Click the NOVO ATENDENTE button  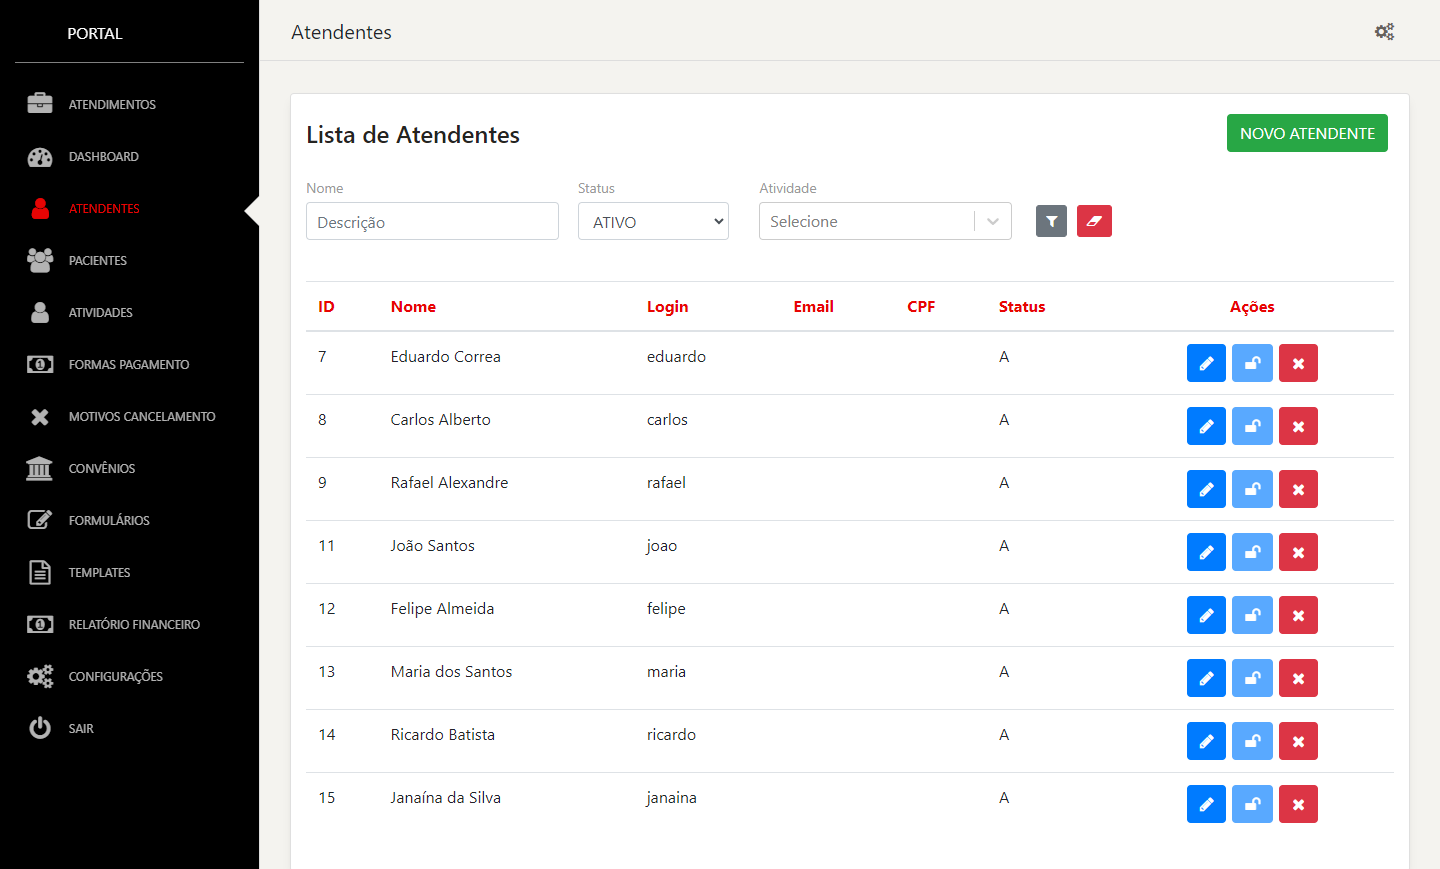coord(1306,133)
